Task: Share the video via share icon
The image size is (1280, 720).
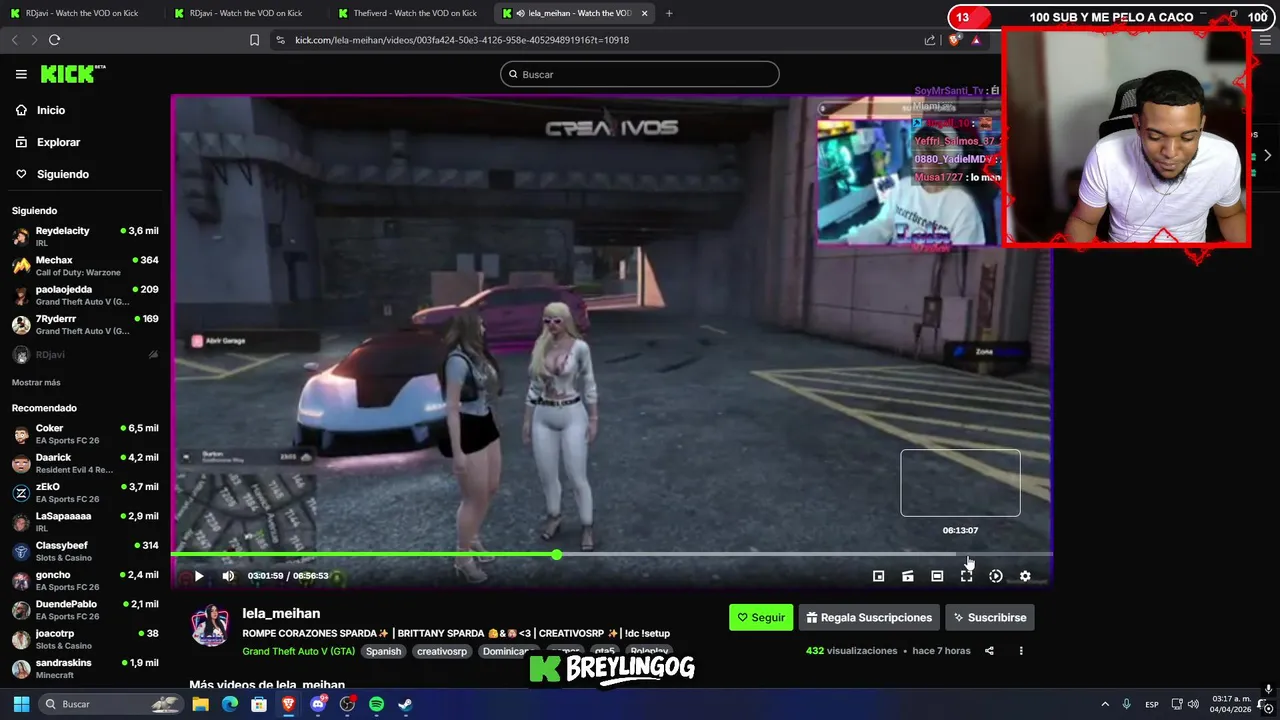Action: coord(989,651)
